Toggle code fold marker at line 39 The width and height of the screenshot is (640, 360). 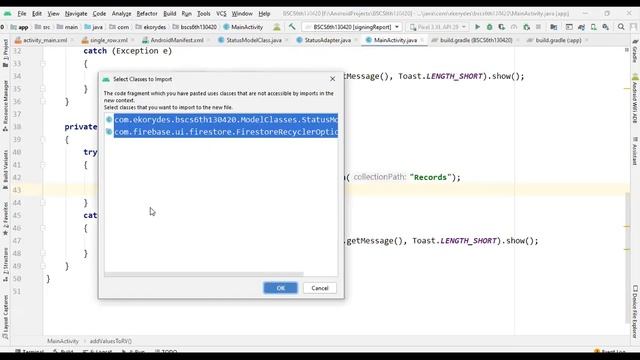pyautogui.click(x=43, y=140)
